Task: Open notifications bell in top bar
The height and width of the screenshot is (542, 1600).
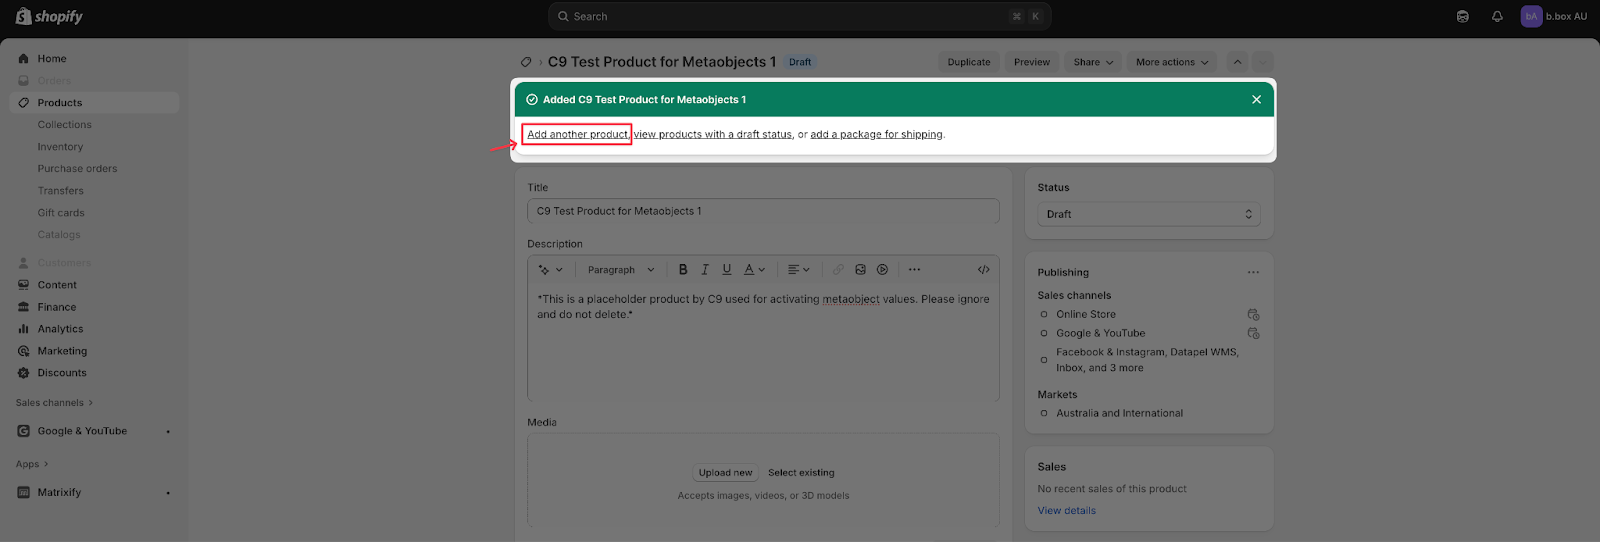Action: pos(1497,17)
